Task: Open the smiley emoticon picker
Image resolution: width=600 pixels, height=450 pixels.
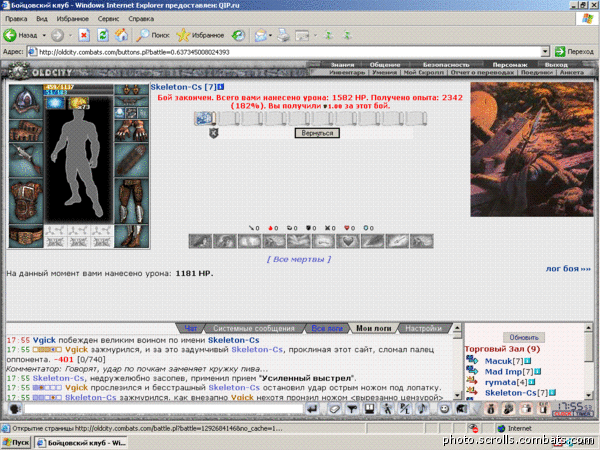Action: [444, 409]
